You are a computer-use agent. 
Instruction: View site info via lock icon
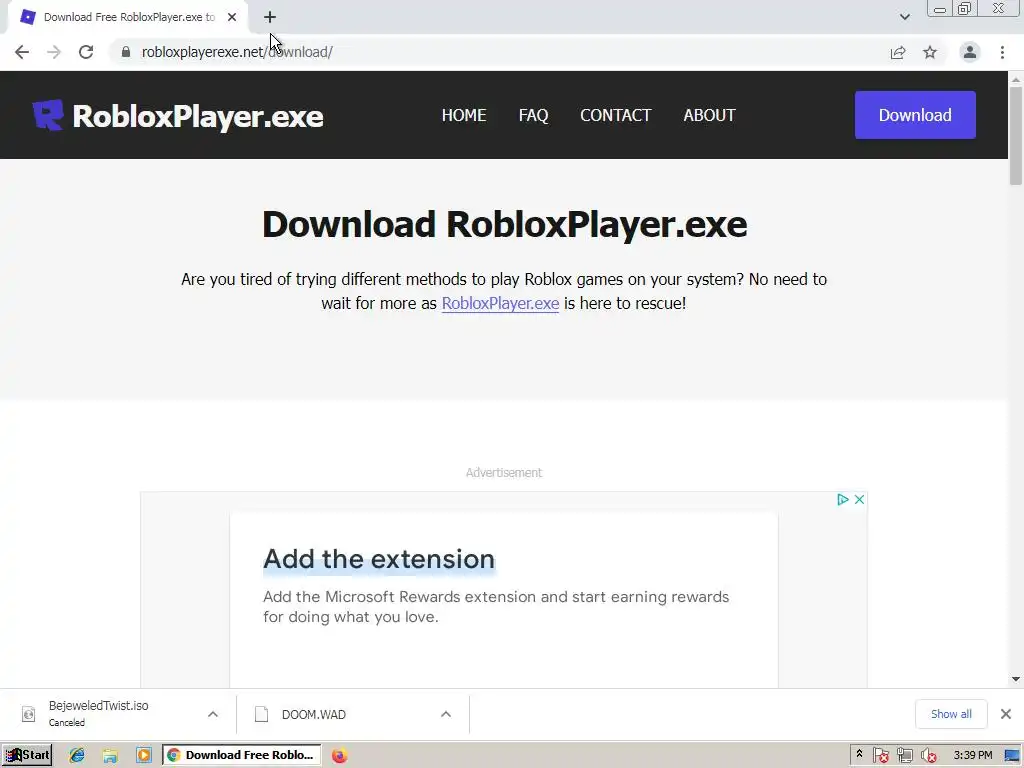[x=126, y=52]
